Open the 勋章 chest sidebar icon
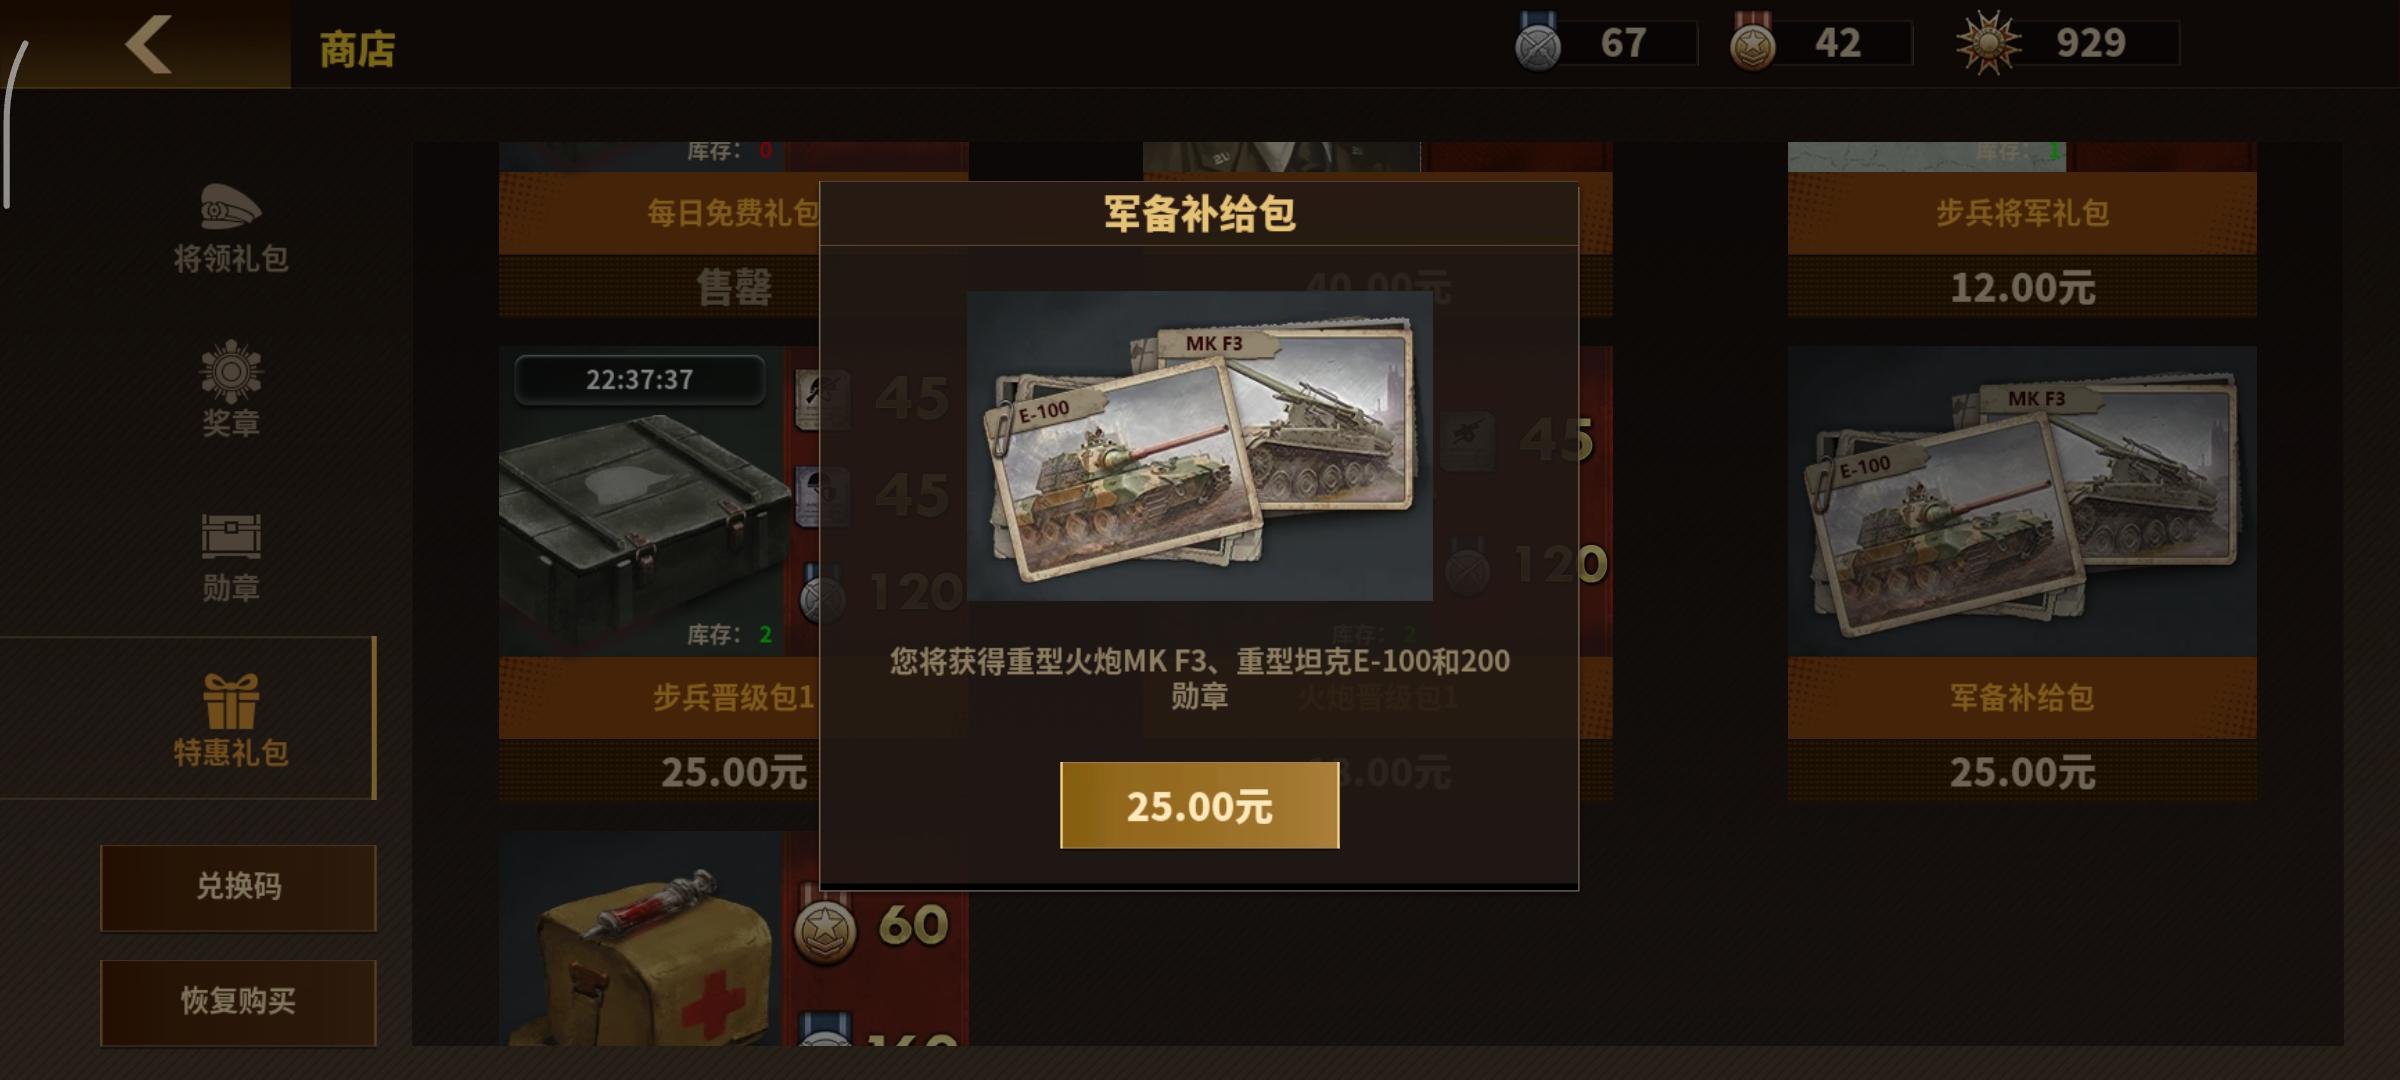Viewport: 2400px width, 1080px height. pyautogui.click(x=231, y=537)
